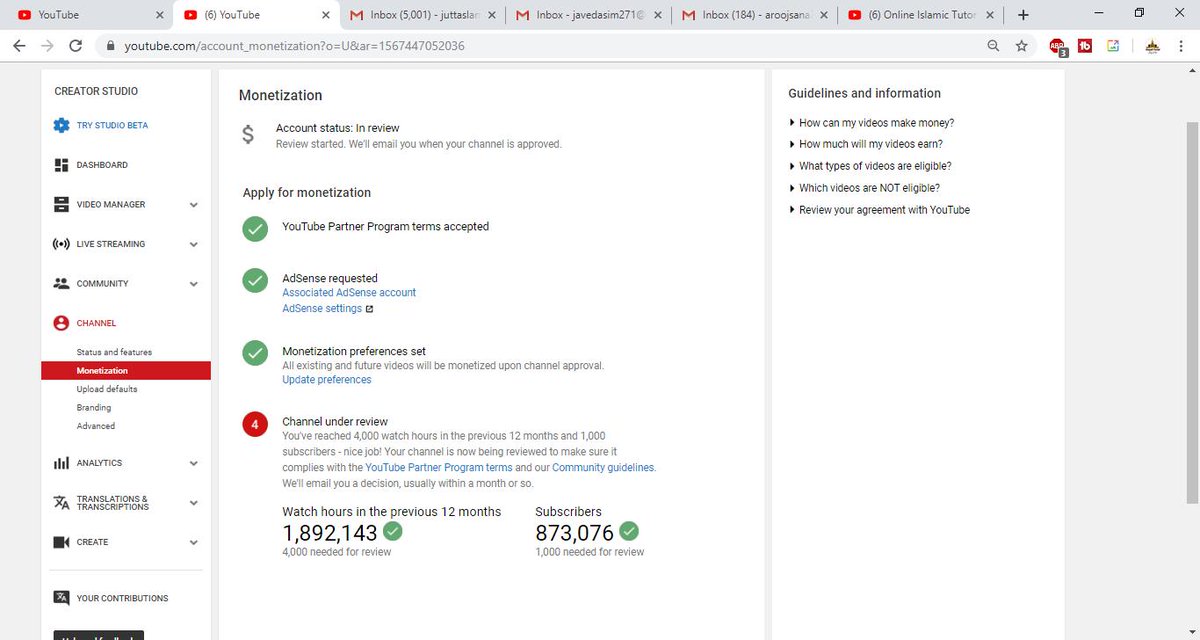The width and height of the screenshot is (1200, 640).
Task: Click the Live Streaming broadcast icon
Action: [61, 244]
